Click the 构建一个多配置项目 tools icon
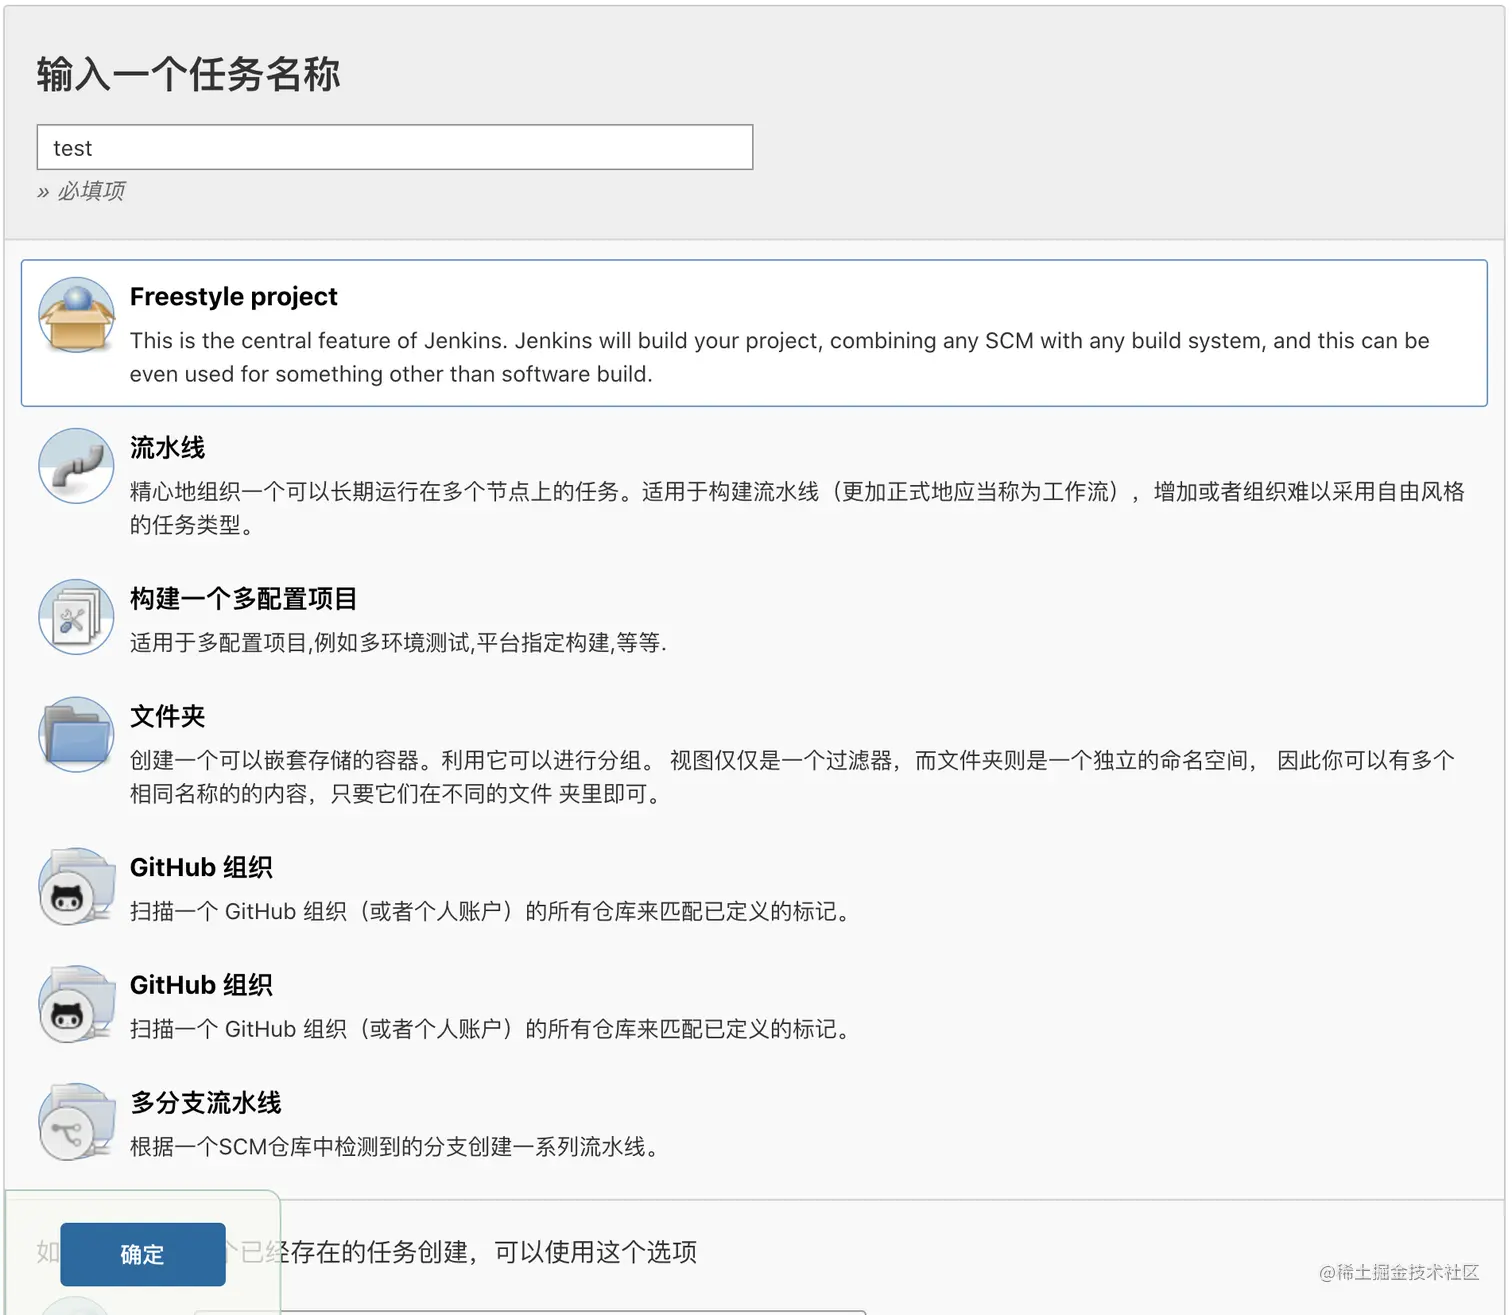This screenshot has height=1315, width=1512. click(76, 617)
